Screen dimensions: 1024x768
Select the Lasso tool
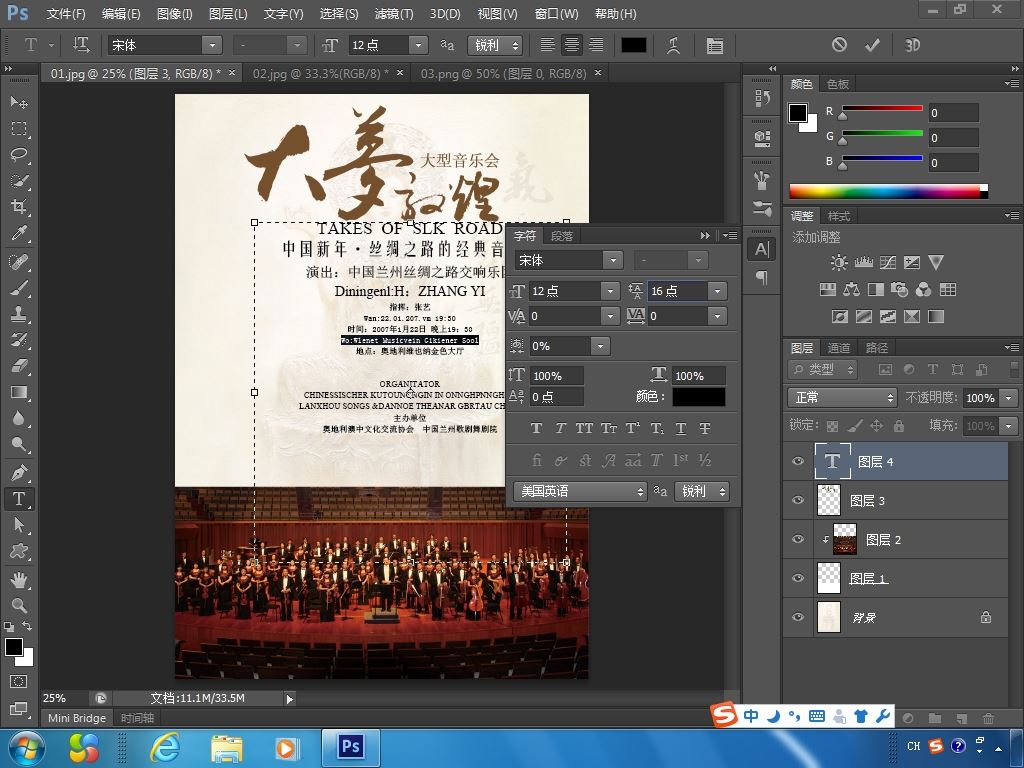pos(19,155)
